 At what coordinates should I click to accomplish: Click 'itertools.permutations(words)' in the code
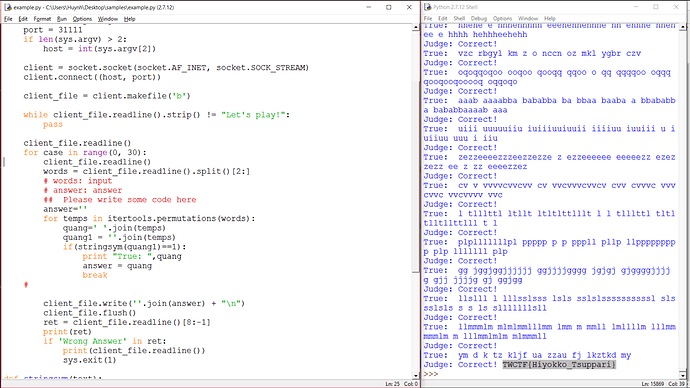[179, 219]
